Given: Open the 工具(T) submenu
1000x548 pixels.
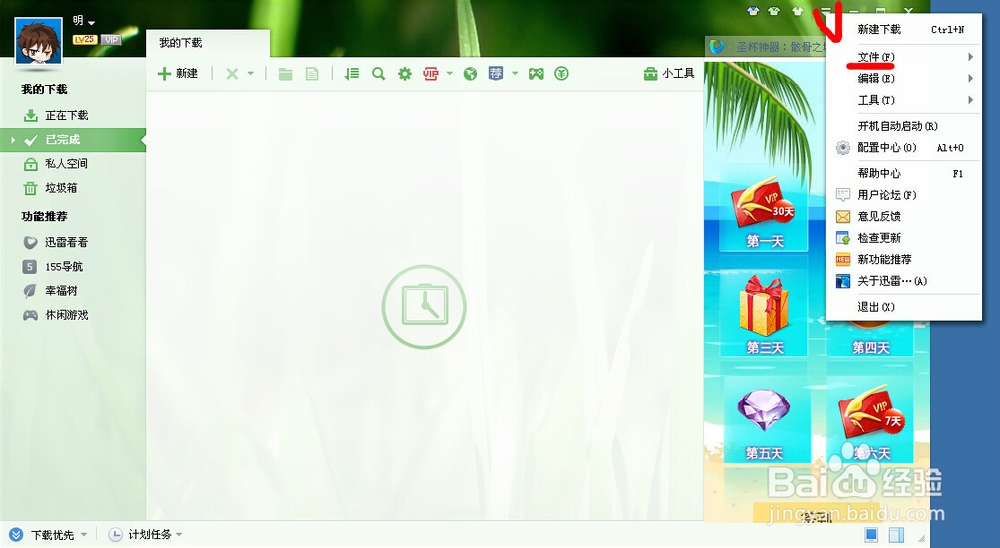Looking at the screenshot, I should coord(904,100).
